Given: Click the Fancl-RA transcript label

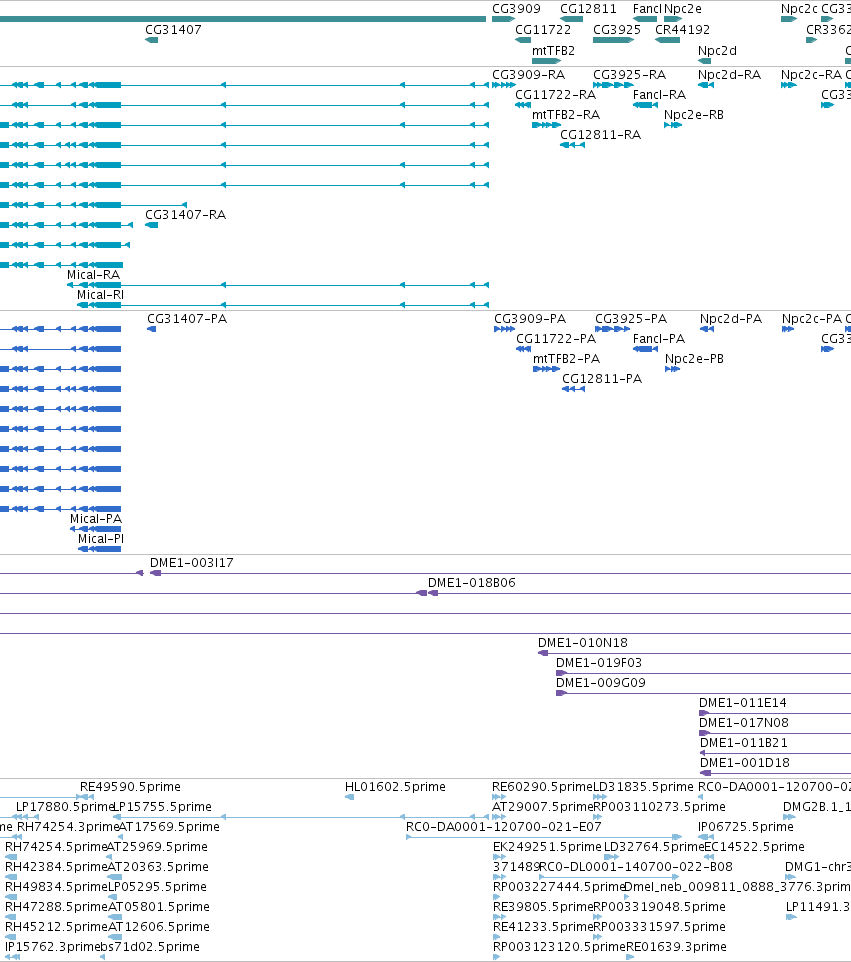Looking at the screenshot, I should [659, 95].
